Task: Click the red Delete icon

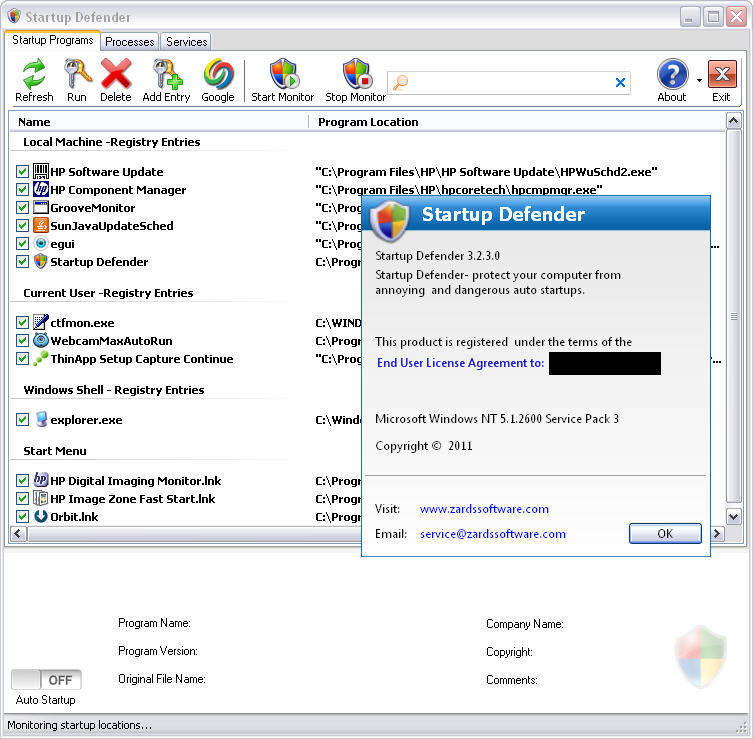Action: 116,74
